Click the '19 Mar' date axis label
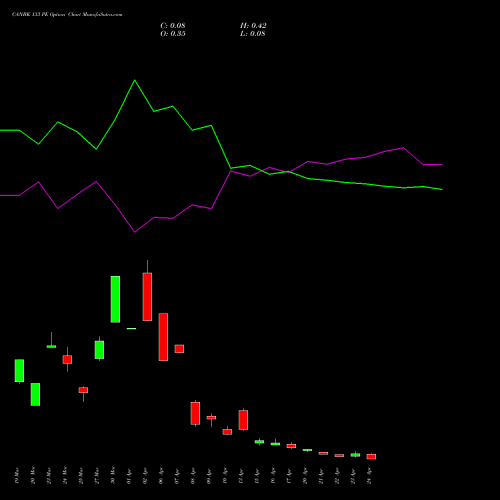Screen dimensions: 500x500 pos(17,476)
